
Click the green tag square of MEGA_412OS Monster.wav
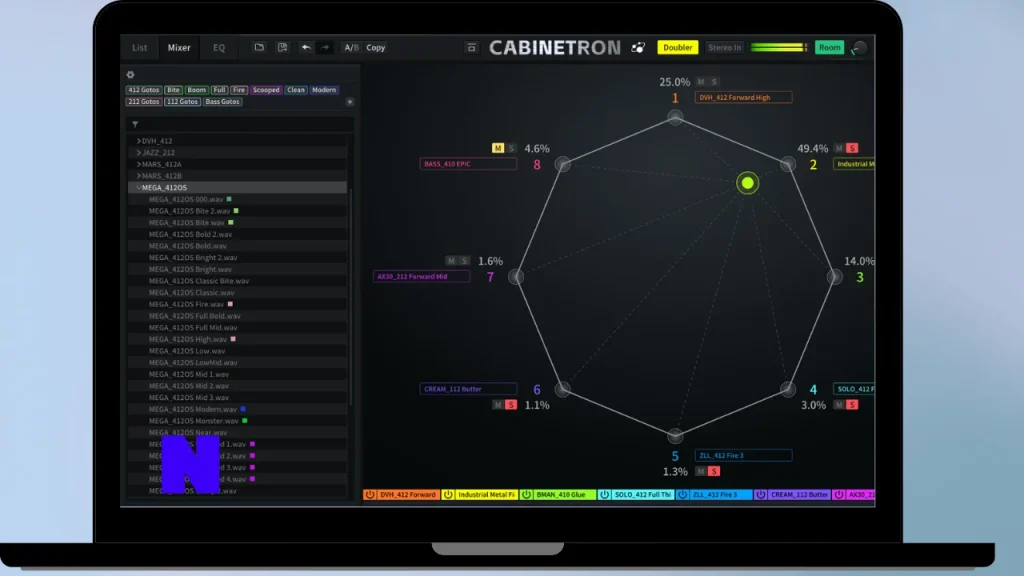coord(245,421)
